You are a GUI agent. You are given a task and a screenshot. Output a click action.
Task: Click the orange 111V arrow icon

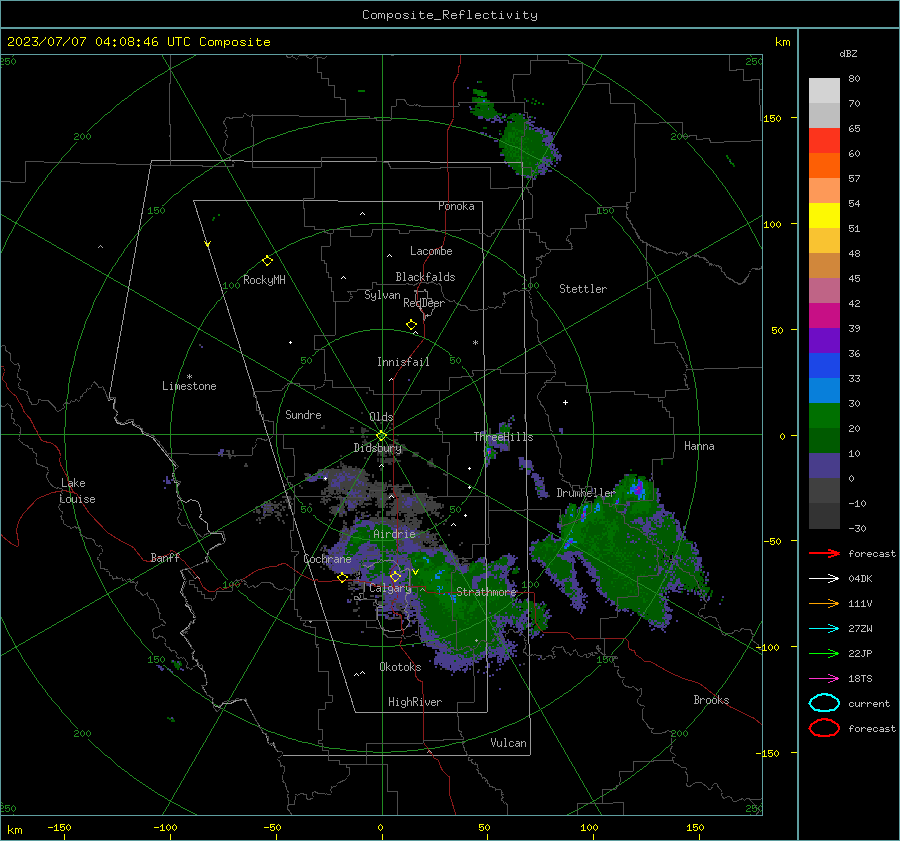pyautogui.click(x=824, y=603)
